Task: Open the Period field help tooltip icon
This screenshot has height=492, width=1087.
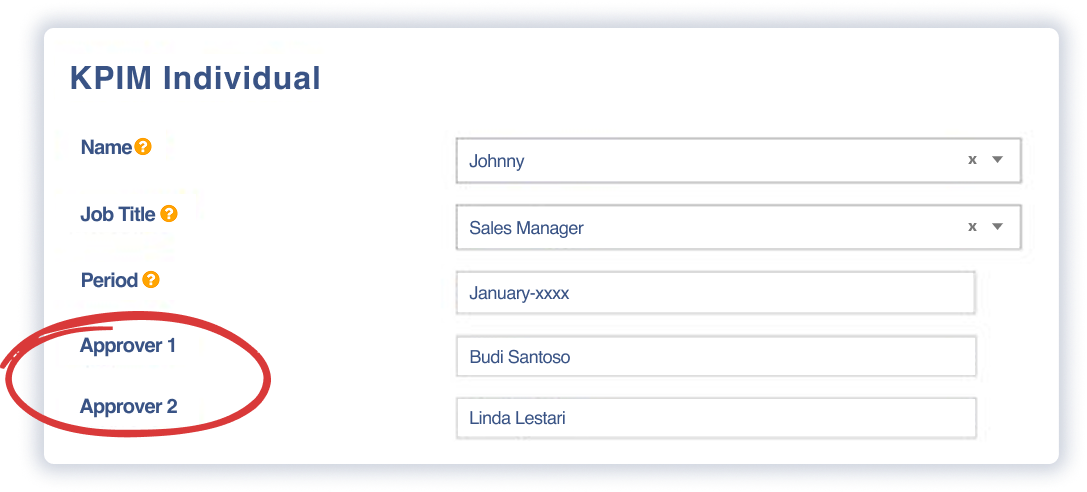Action: [x=151, y=280]
